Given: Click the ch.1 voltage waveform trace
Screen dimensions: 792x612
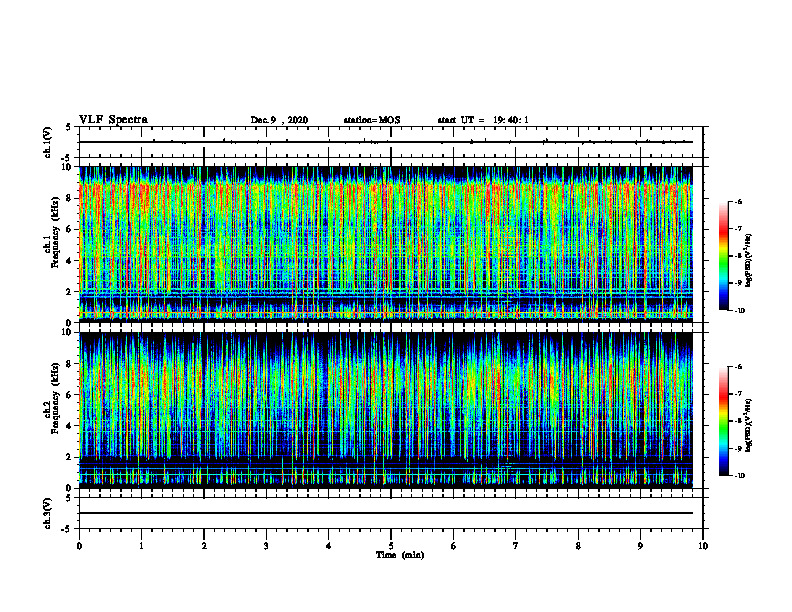Looking at the screenshot, I should (x=386, y=142).
